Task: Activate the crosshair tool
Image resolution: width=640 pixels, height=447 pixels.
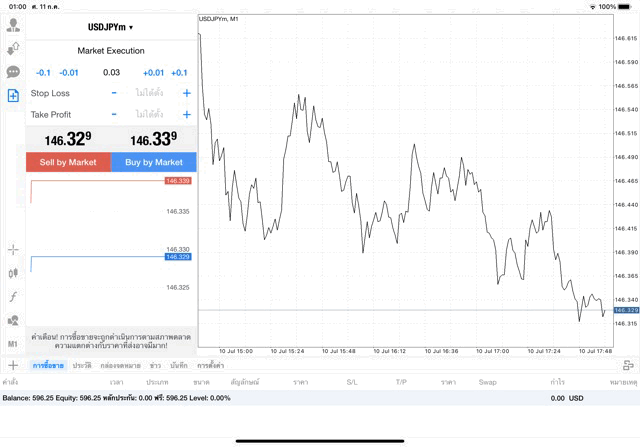Action: point(13,248)
